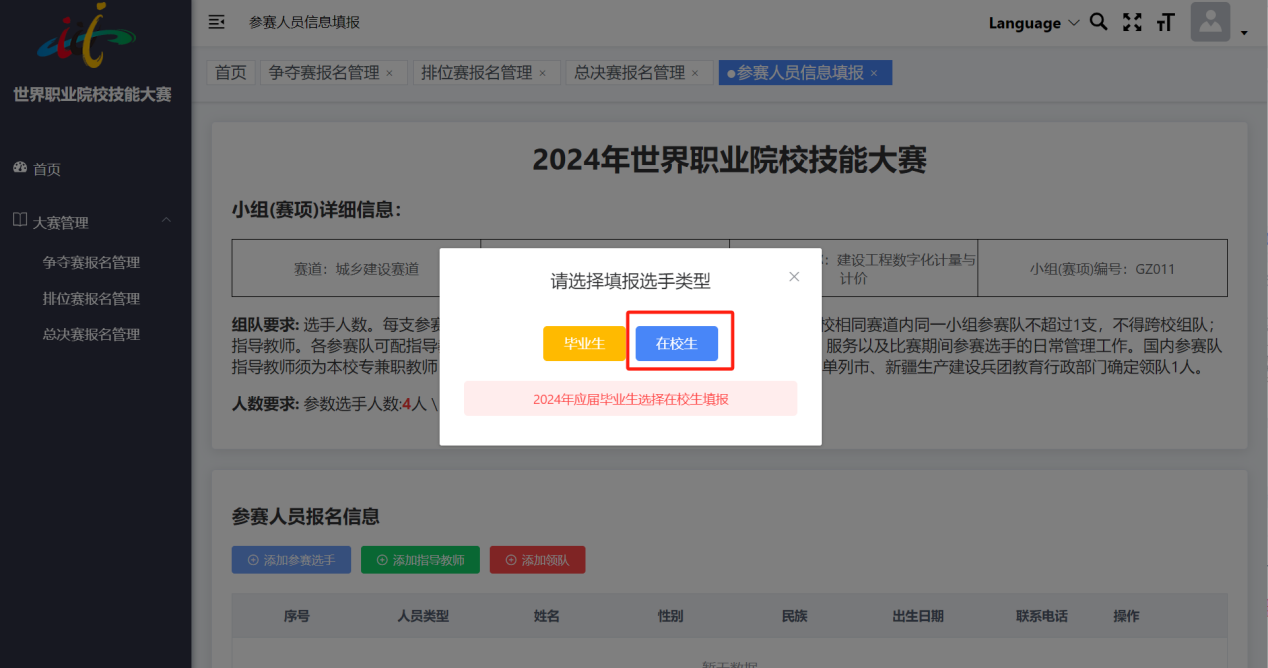Screen dimensions: 1268x668
Task: Click the 操作 column header
Action: pyautogui.click(x=1126, y=616)
